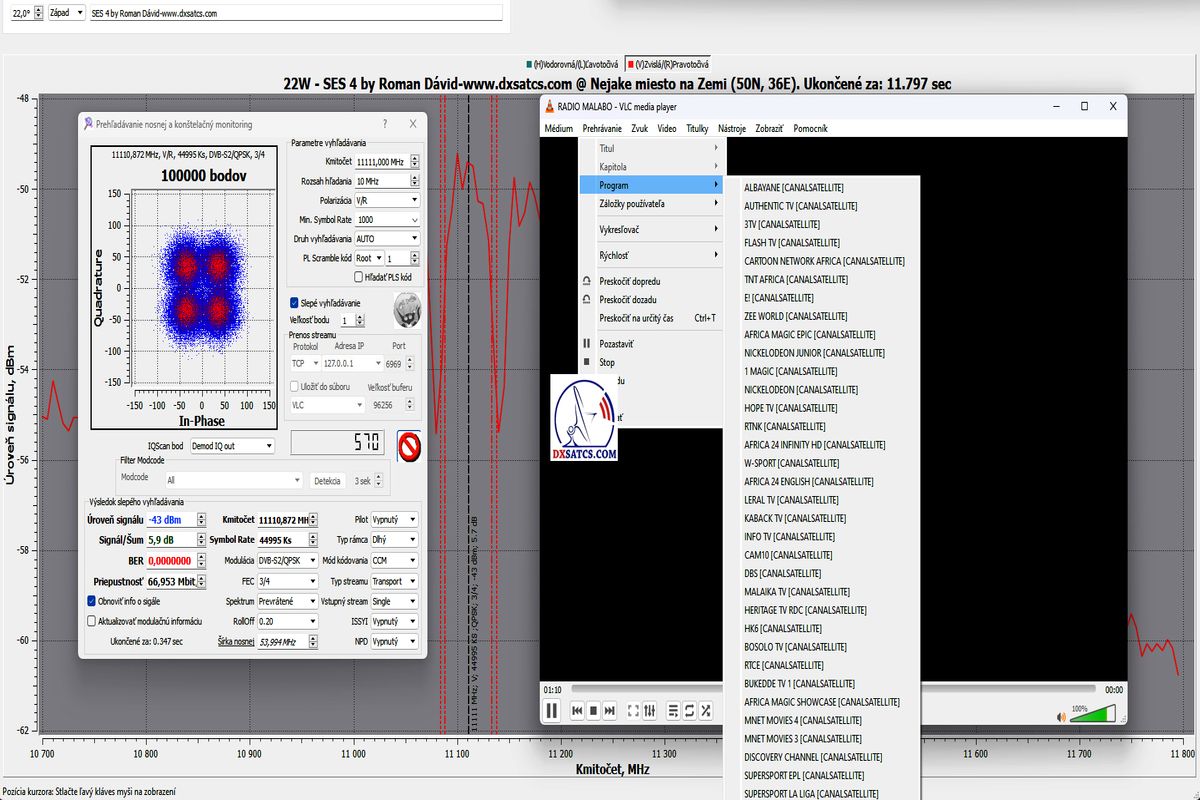Click the VLC pause button

550,711
